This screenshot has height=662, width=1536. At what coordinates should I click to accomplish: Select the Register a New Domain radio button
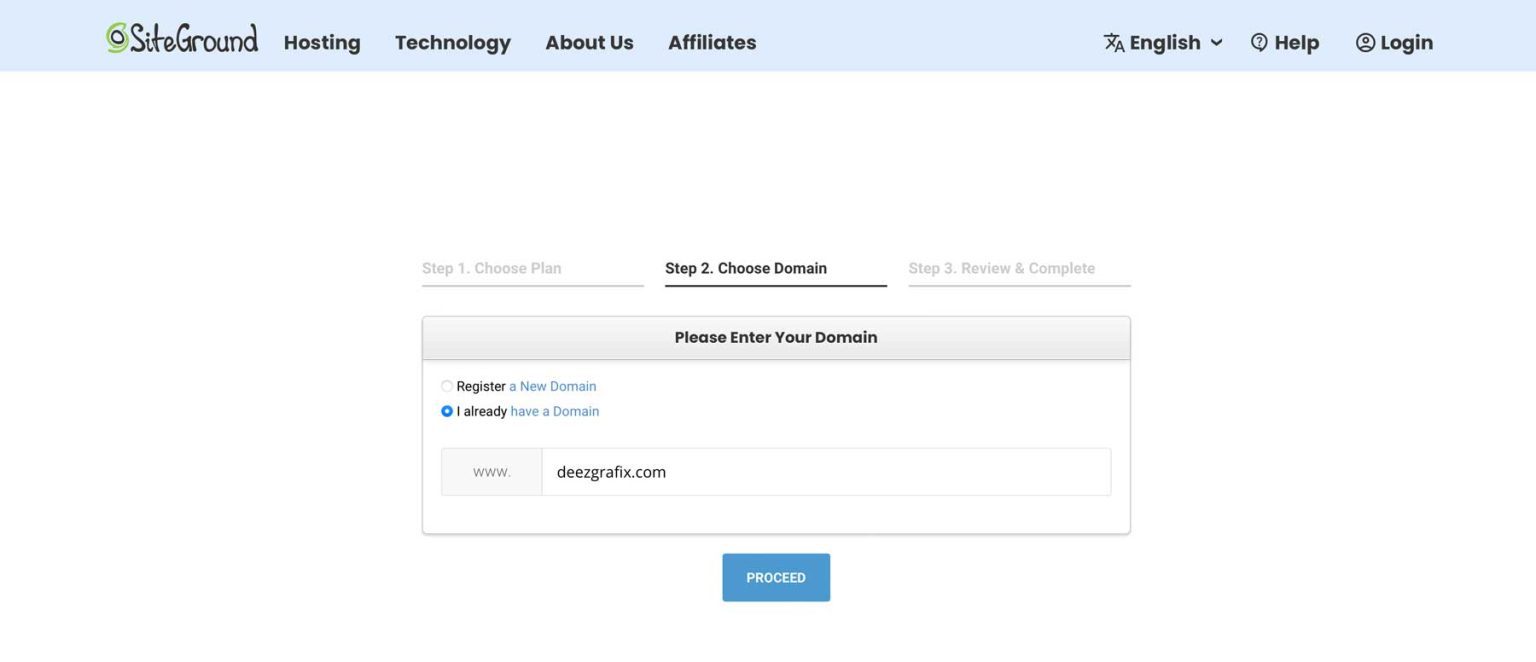[x=446, y=385]
